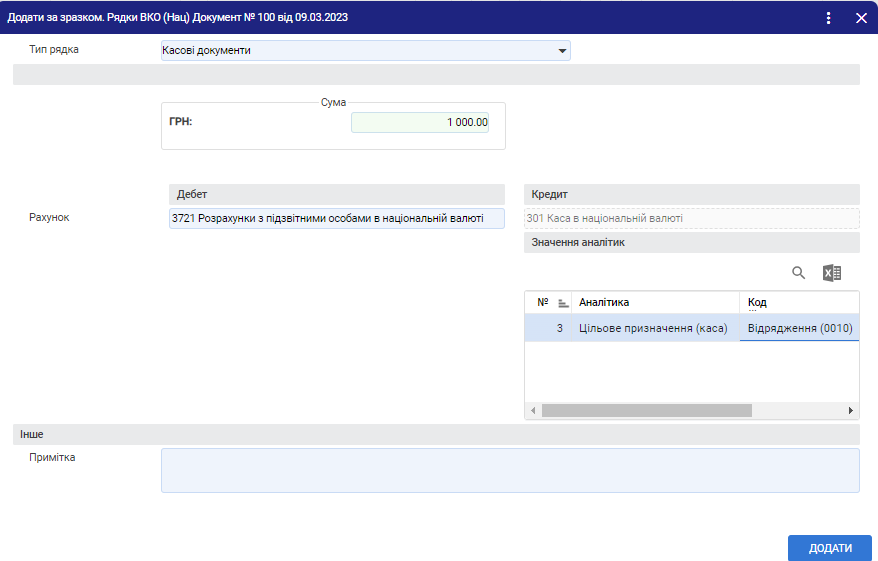Click the analytics table horizontal scrollbar thumb
The width and height of the screenshot is (878, 561).
(646, 410)
